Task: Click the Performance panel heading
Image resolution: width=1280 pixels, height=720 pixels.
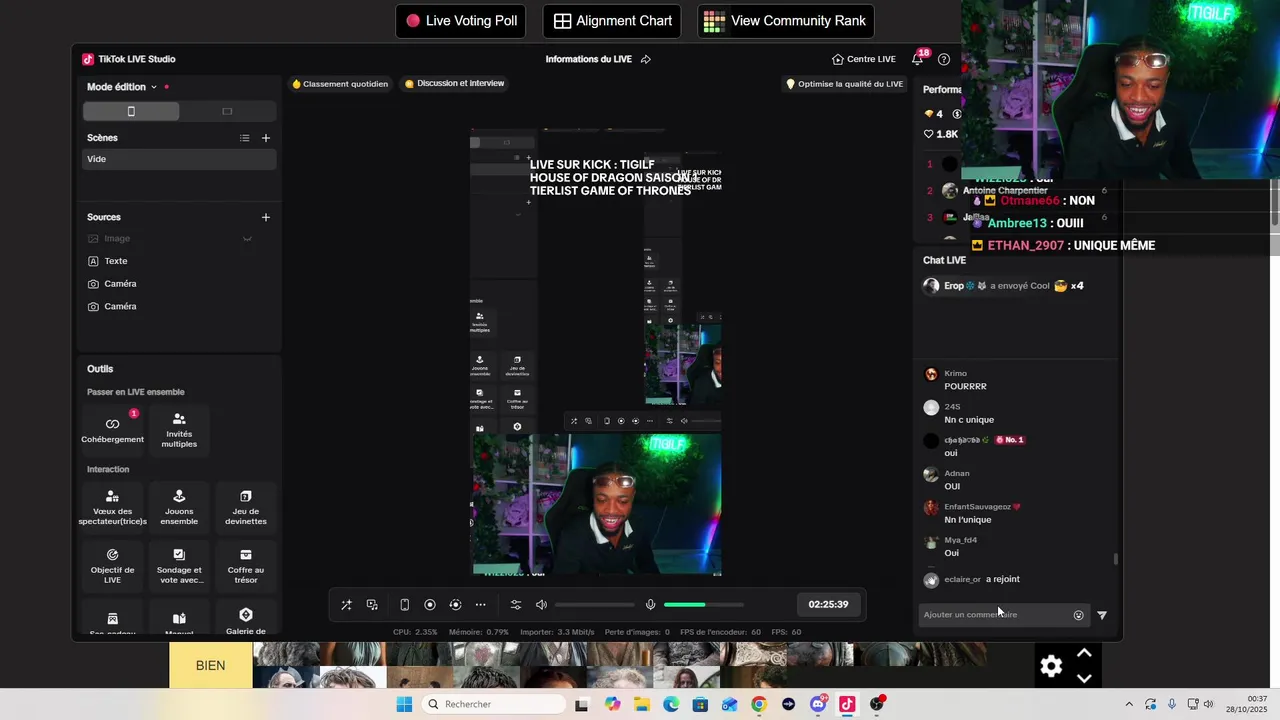Action: tap(942, 90)
